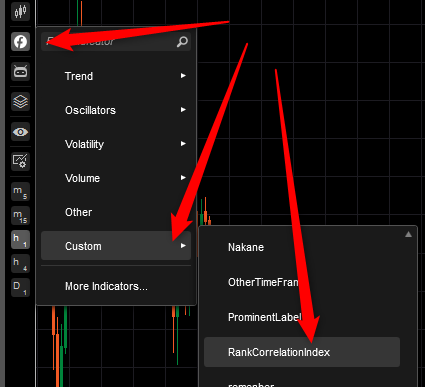
Task: Click the find indicator search field
Action: click(116, 42)
